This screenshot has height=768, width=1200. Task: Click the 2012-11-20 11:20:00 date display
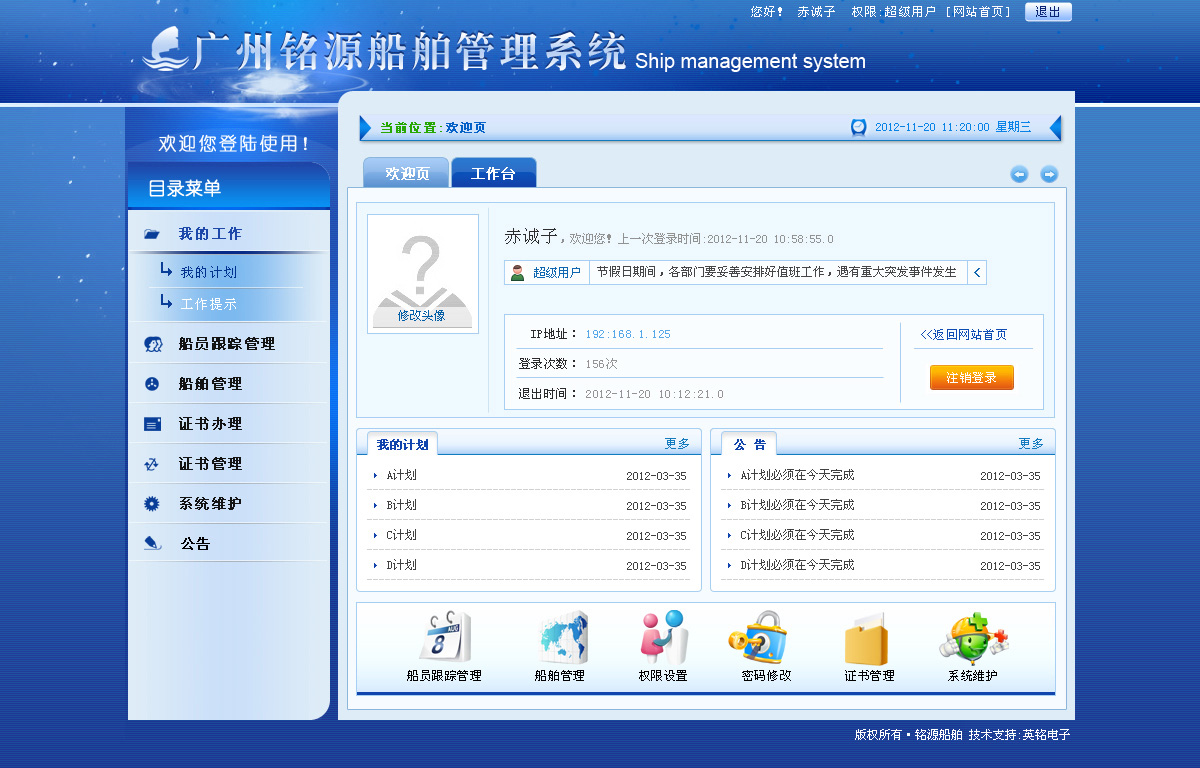coord(932,127)
